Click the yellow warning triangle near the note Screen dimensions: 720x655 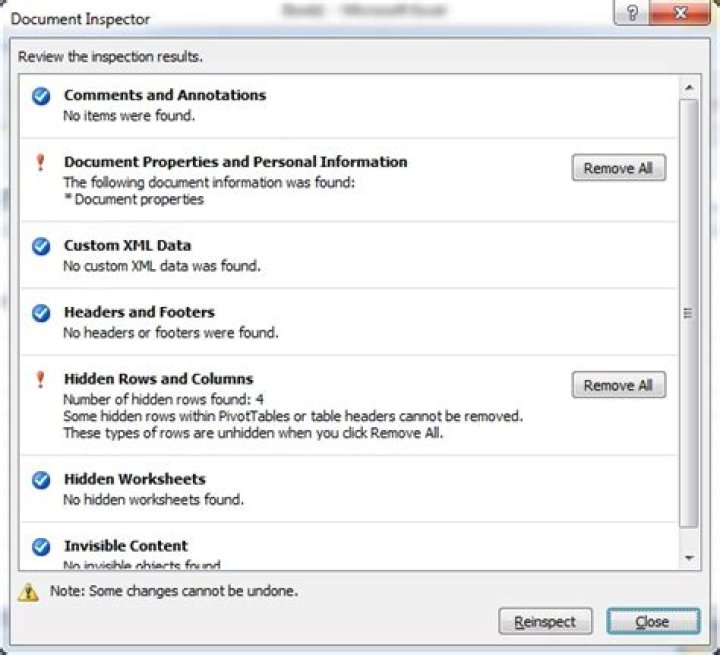(x=28, y=592)
